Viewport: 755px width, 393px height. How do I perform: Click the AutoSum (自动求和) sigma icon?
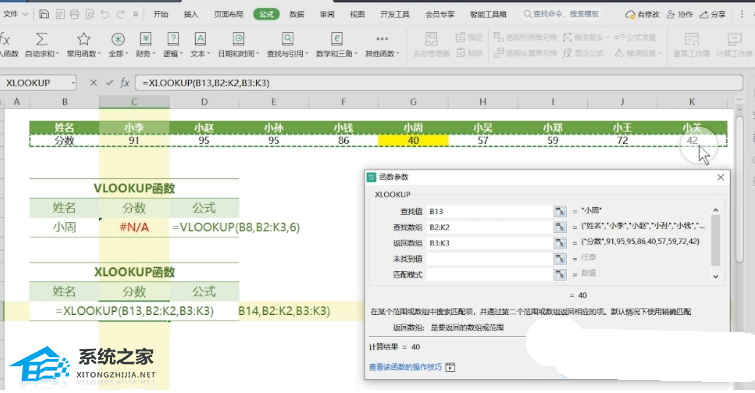42,39
